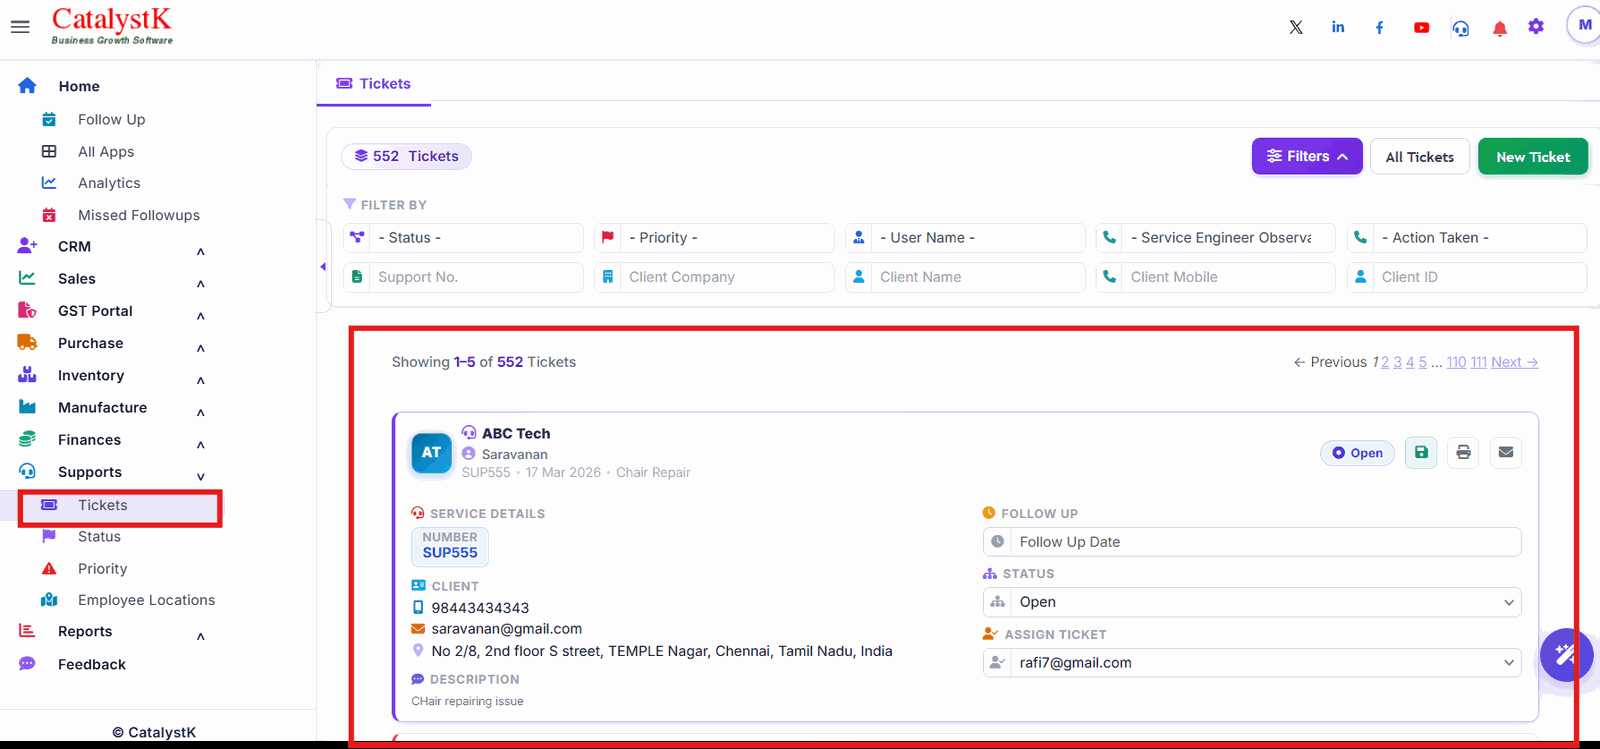1600x749 pixels.
Task: Click the All Tickets button
Action: tap(1420, 157)
